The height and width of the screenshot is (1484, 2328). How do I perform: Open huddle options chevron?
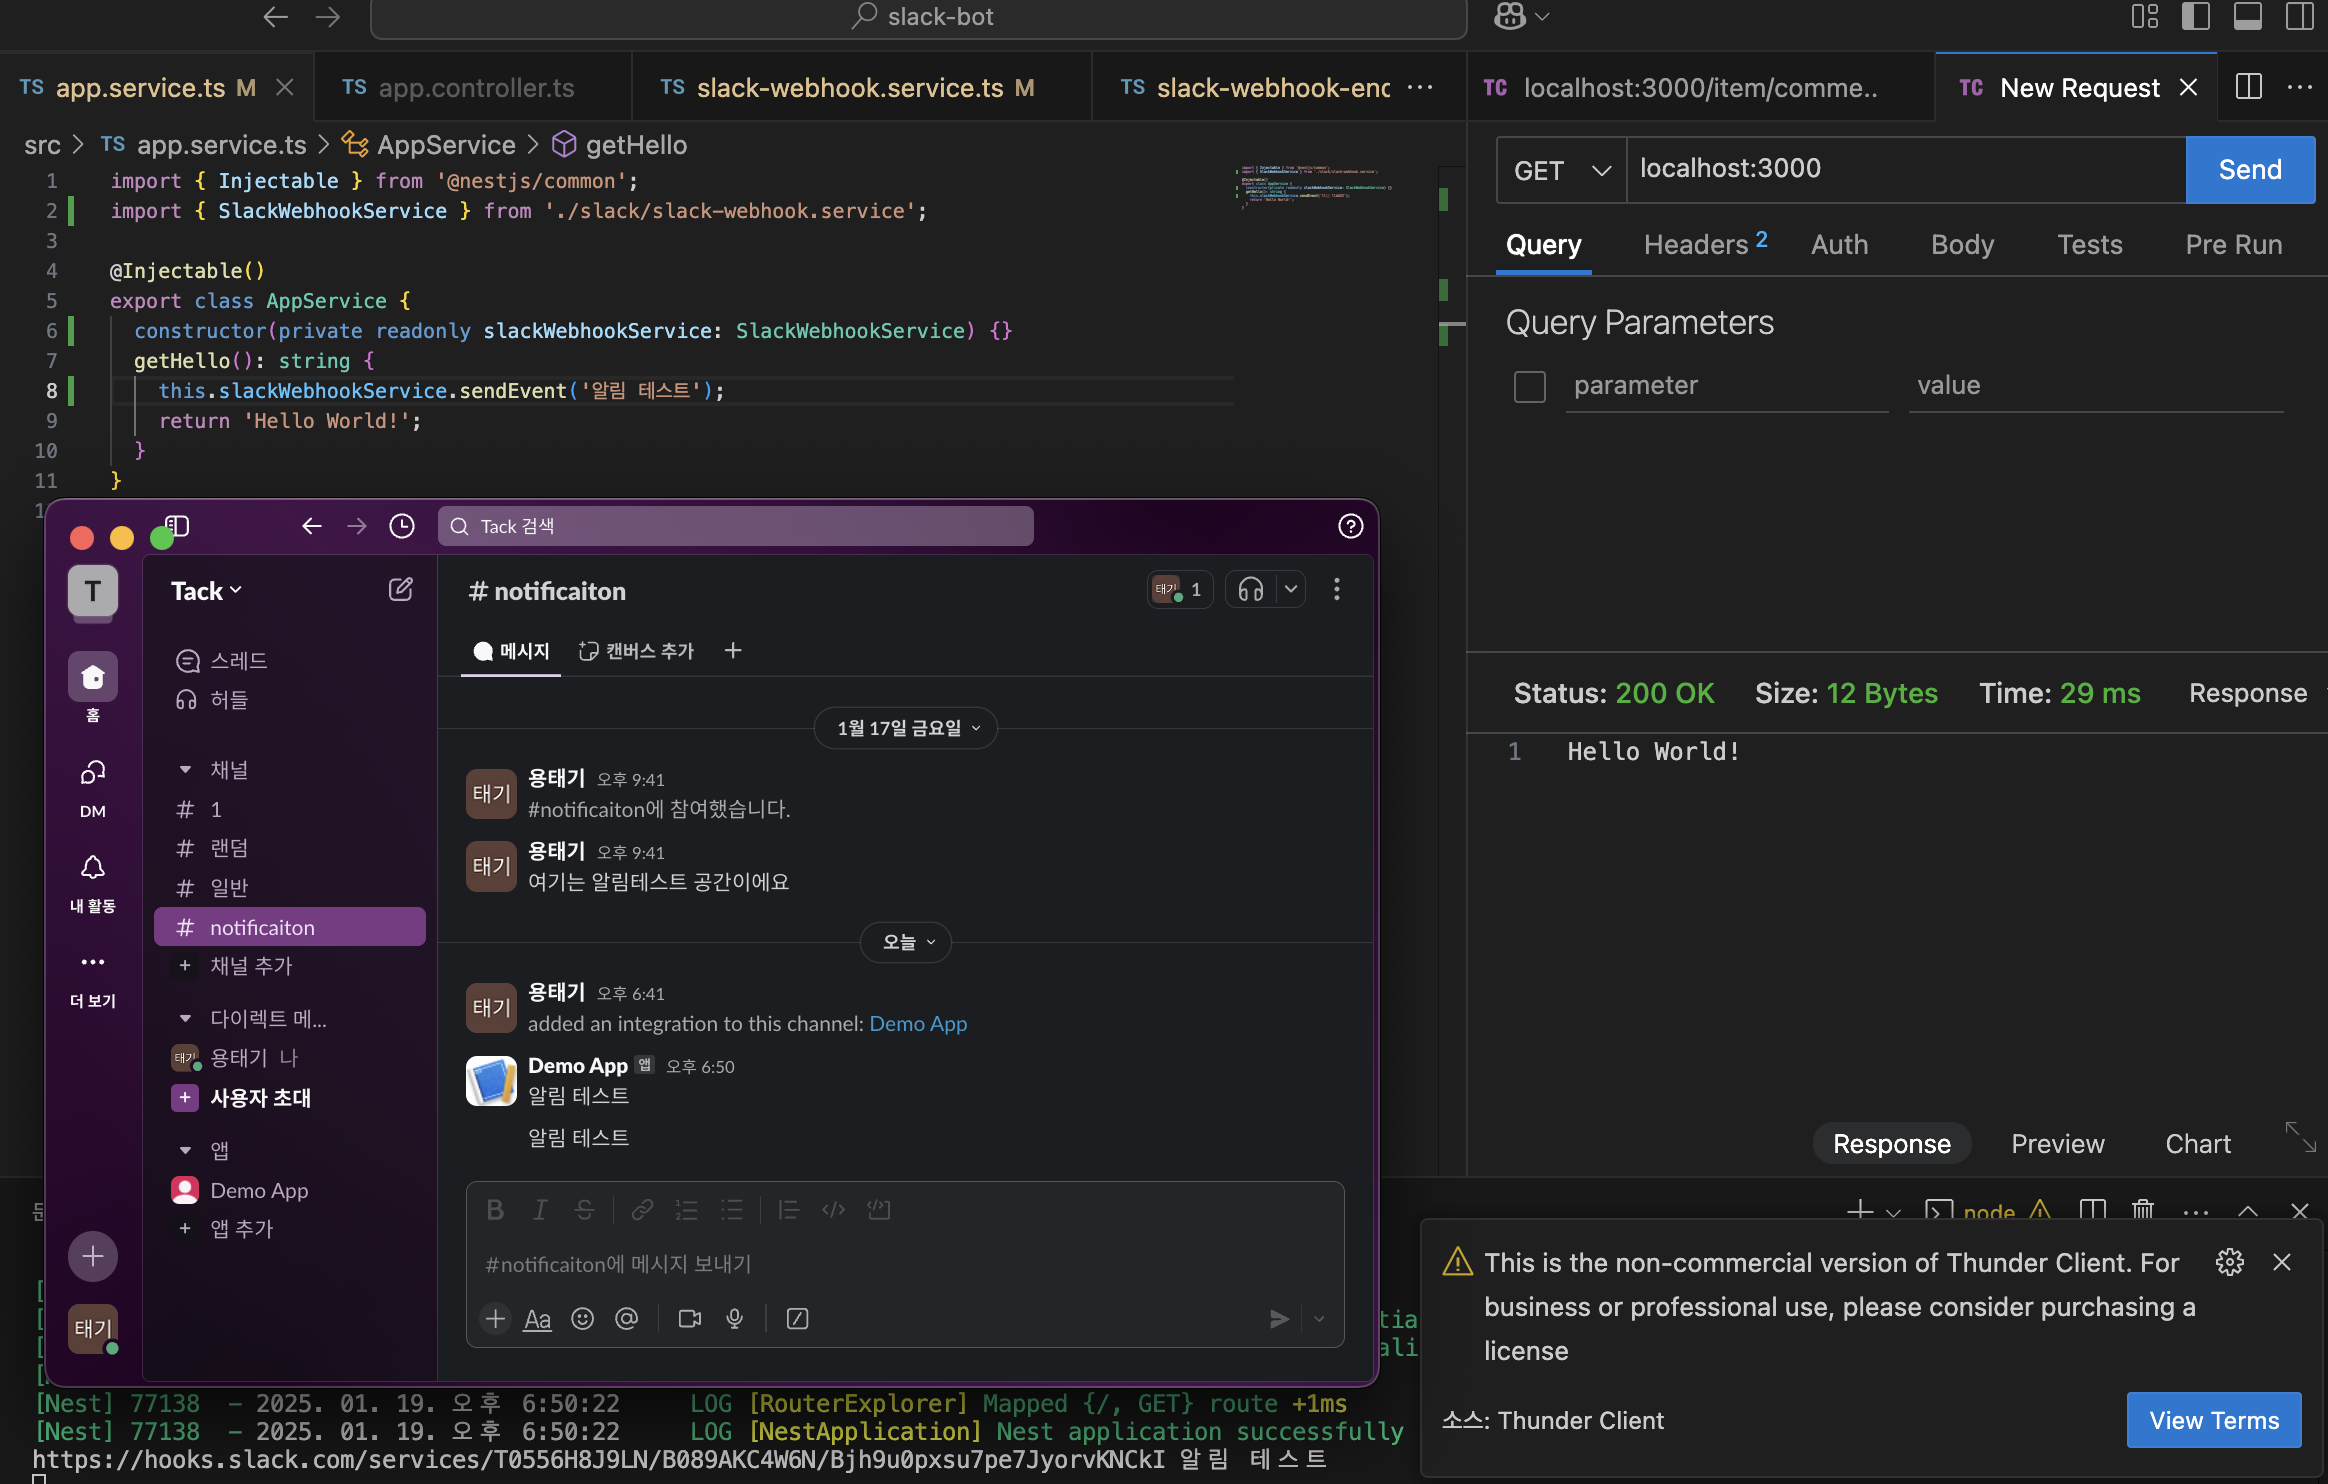pyautogui.click(x=1291, y=590)
